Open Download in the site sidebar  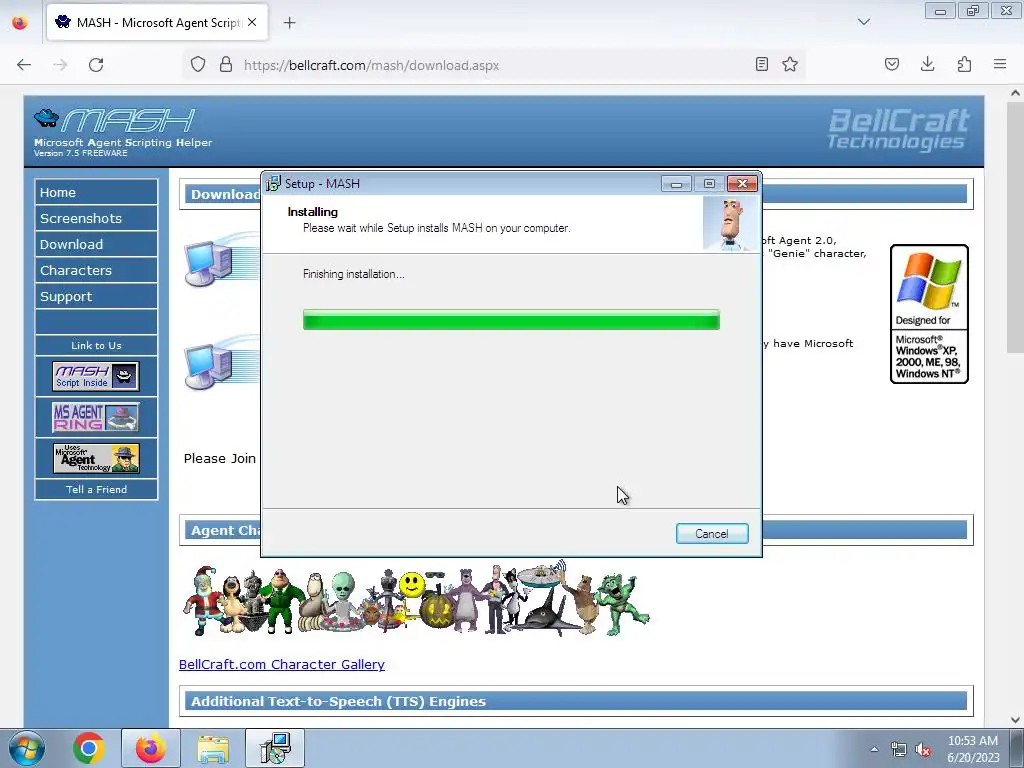[96, 244]
